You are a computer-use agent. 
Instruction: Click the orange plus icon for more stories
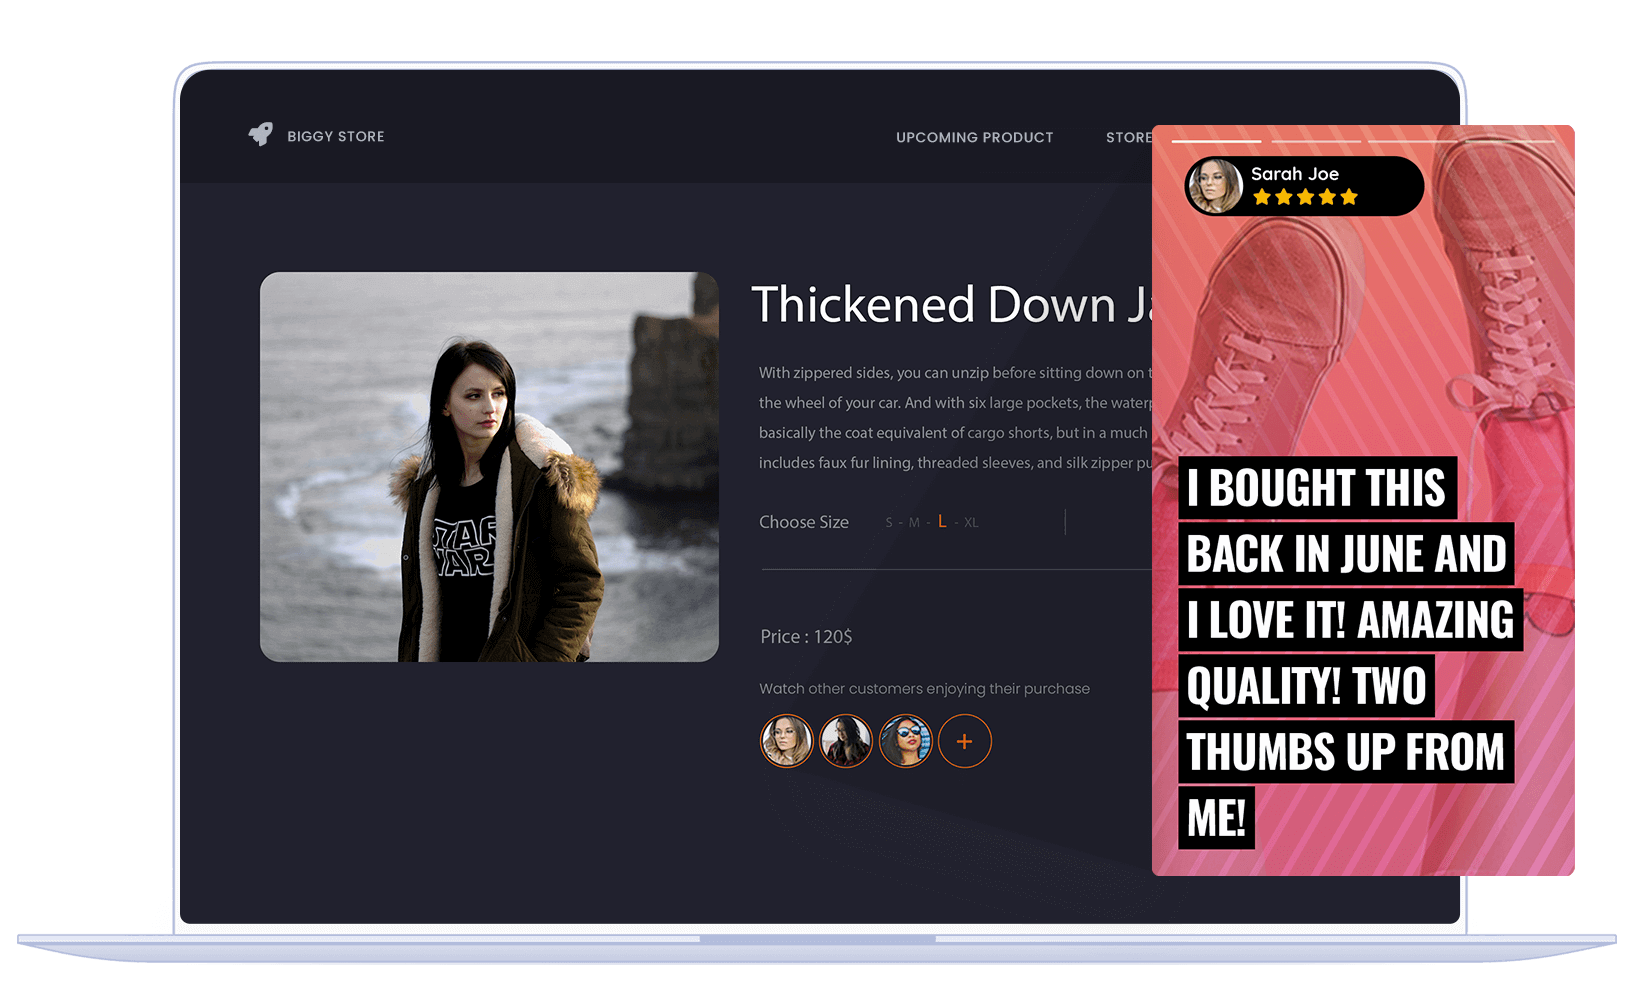click(x=964, y=742)
